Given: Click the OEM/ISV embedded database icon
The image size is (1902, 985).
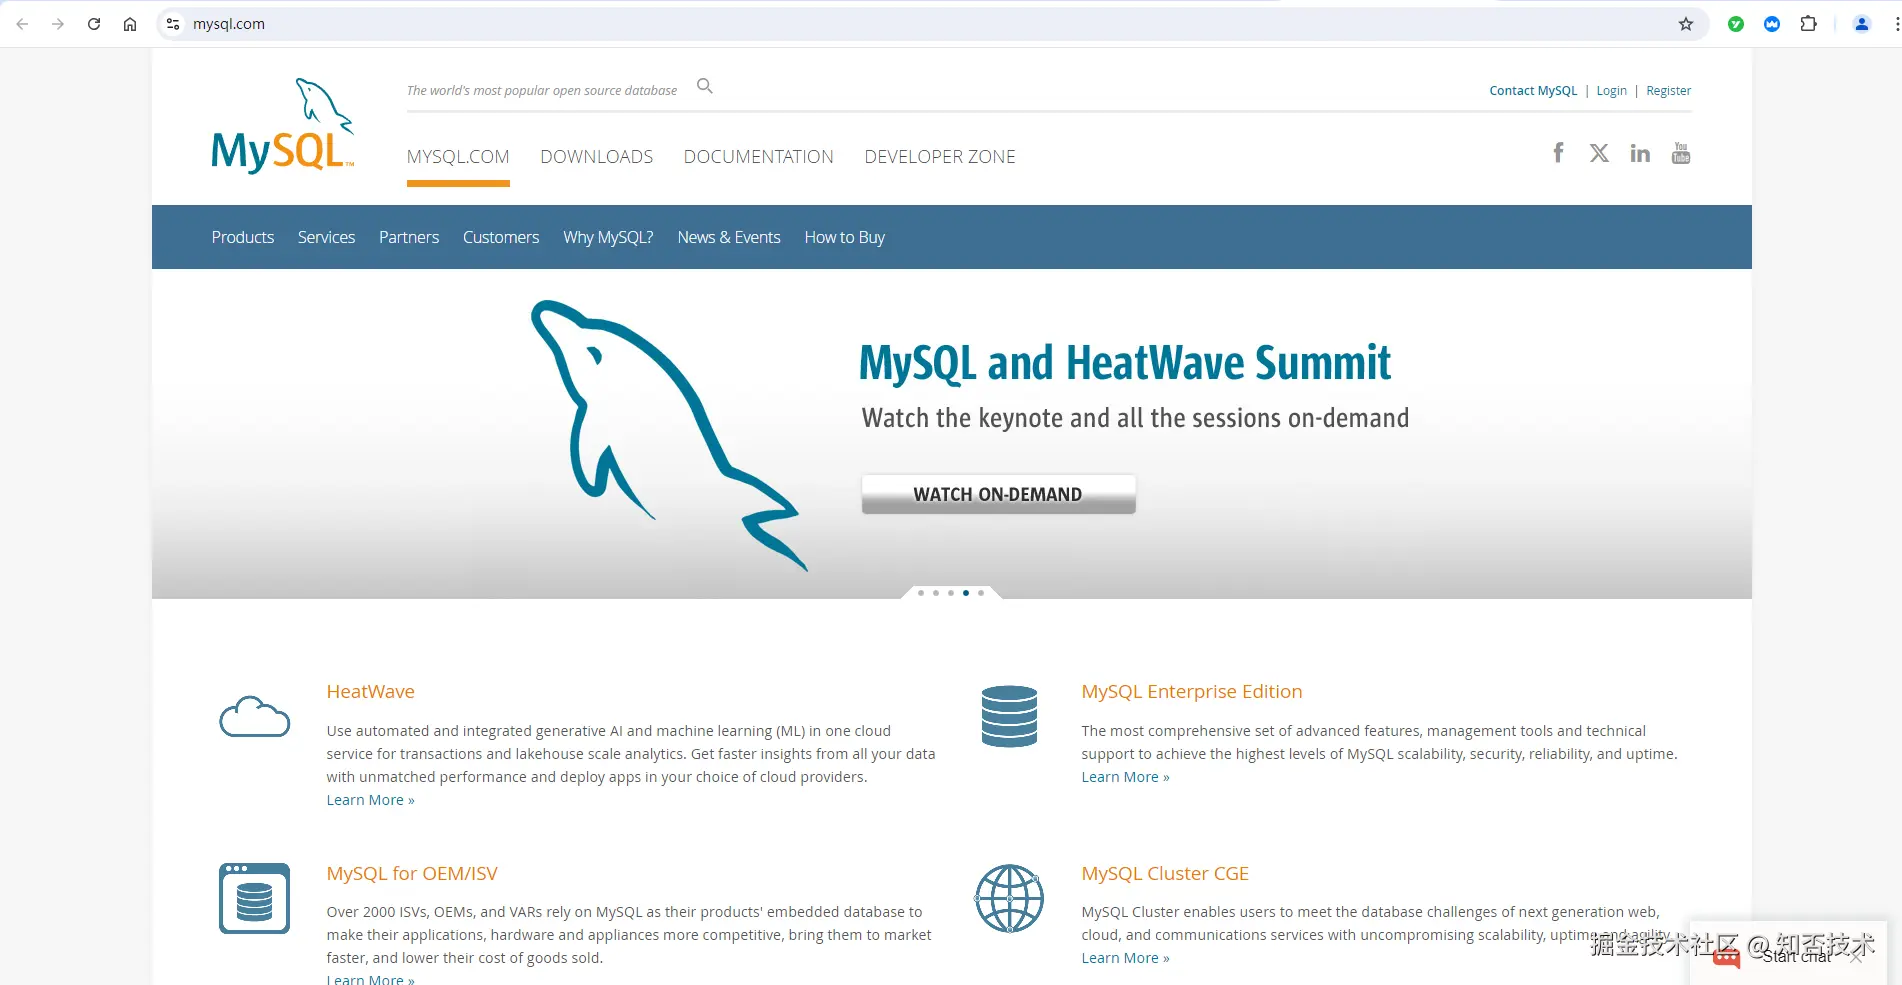Looking at the screenshot, I should (254, 898).
